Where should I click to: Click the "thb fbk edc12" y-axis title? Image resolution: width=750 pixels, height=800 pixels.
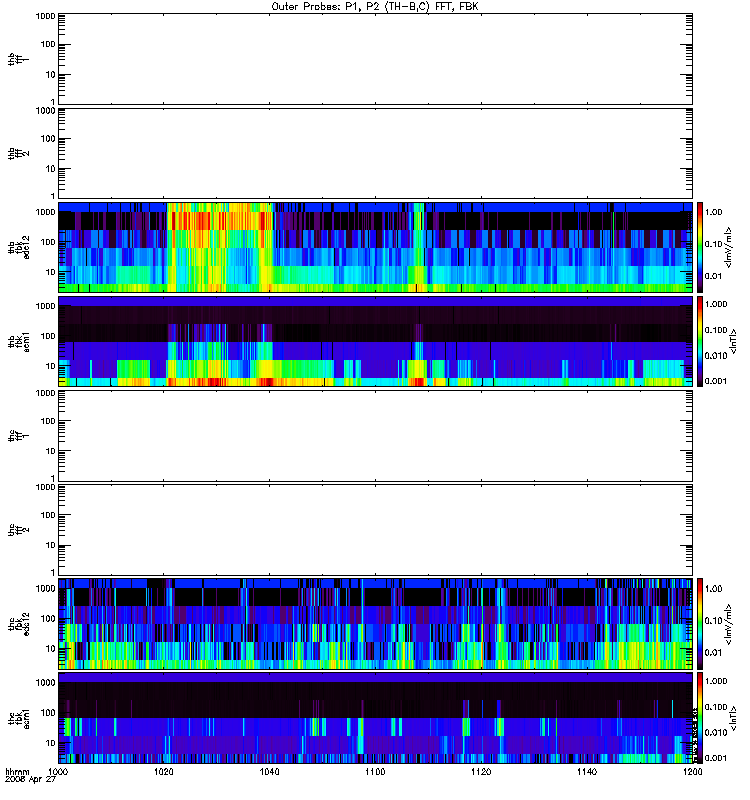click(x=18, y=247)
